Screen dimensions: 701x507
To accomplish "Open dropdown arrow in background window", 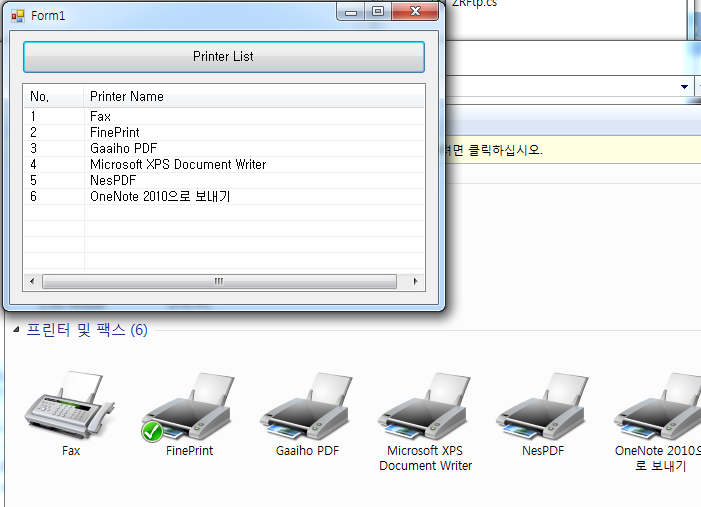I will tap(684, 86).
